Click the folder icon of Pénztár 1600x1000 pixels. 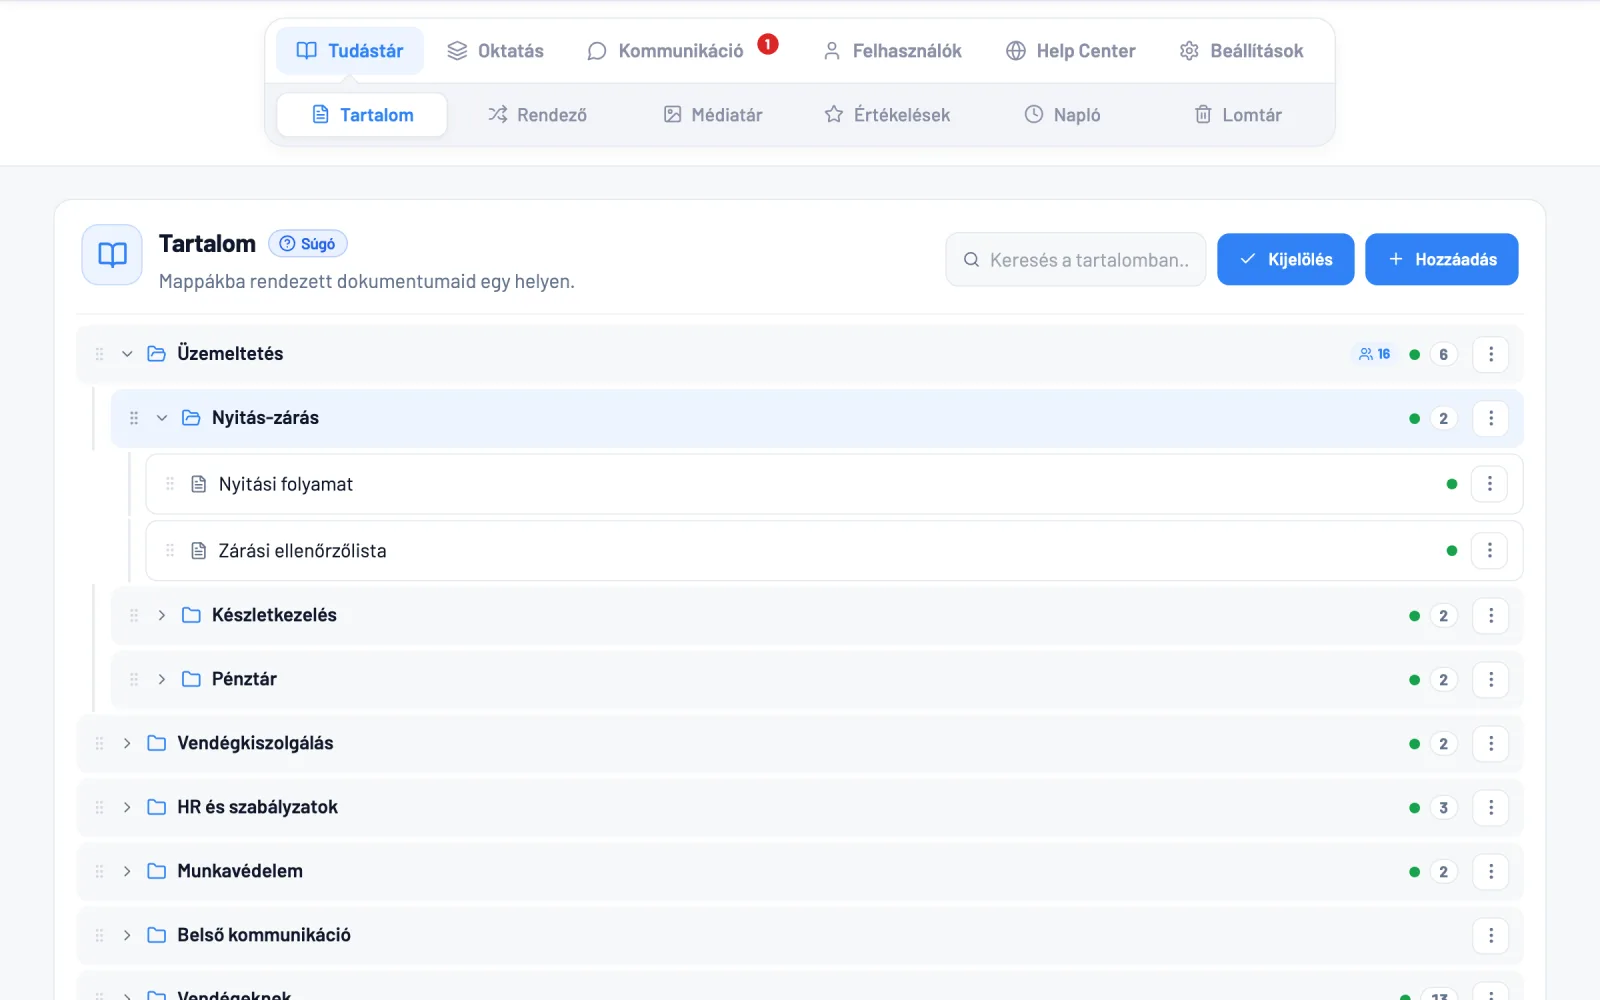(191, 679)
